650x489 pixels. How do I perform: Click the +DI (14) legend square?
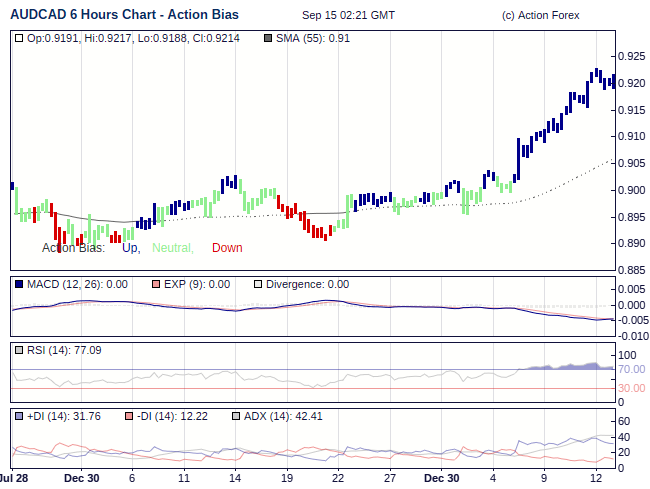[20, 416]
